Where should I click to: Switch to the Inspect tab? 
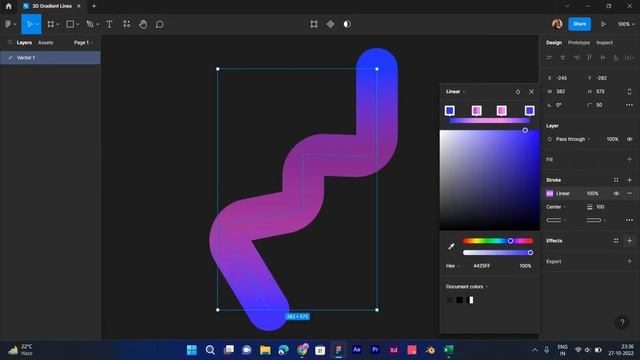[604, 42]
